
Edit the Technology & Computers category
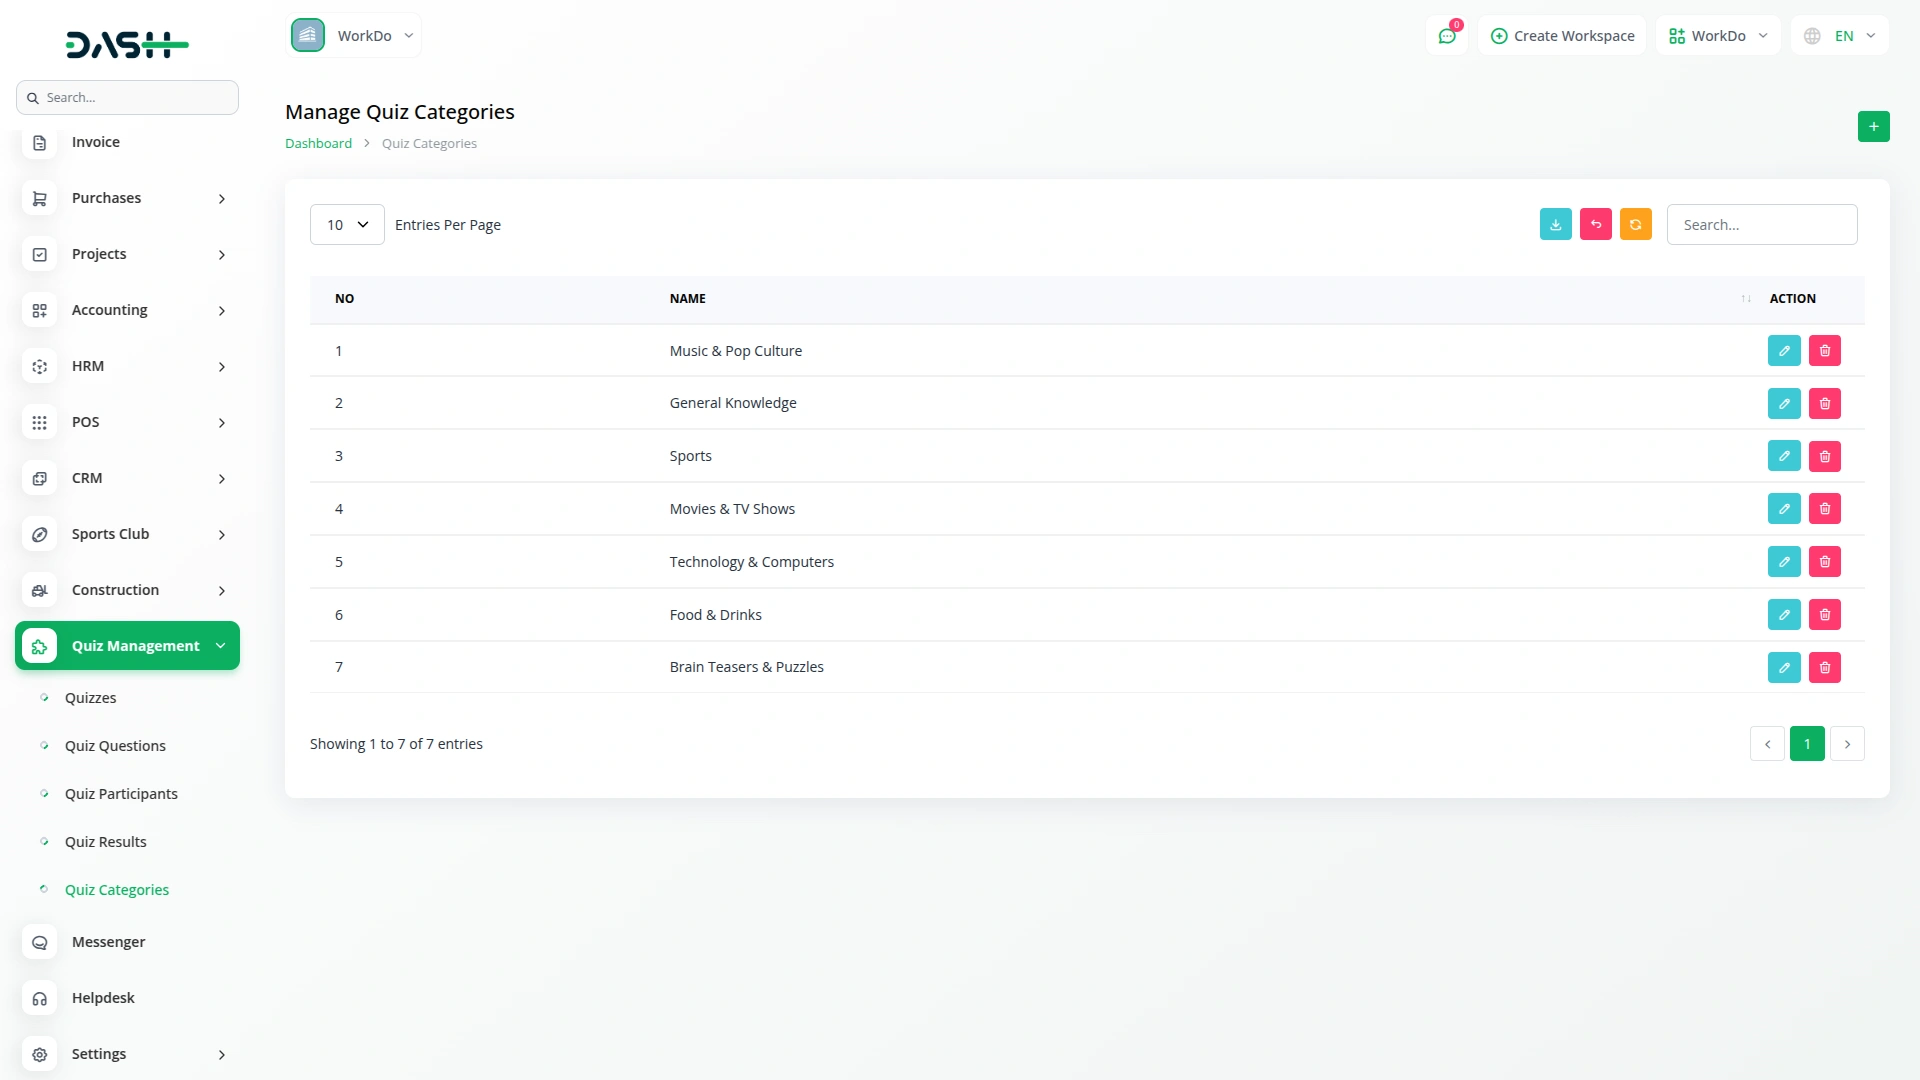click(1783, 562)
